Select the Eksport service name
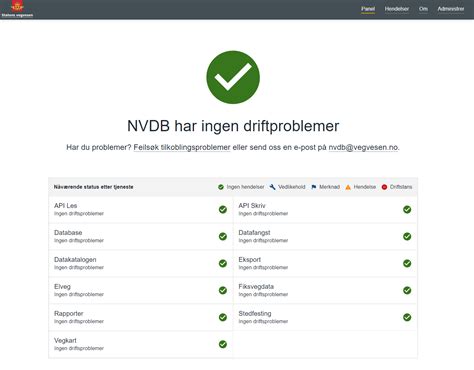Viewport: 474px width, 370px height. 250,260
